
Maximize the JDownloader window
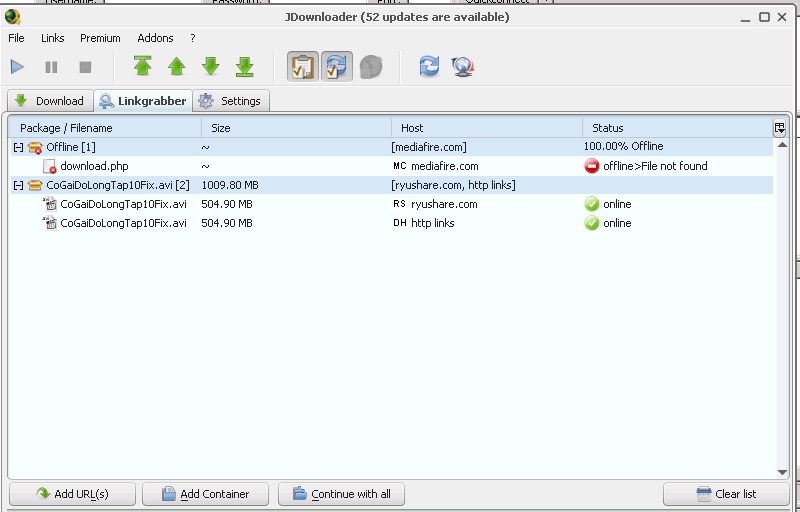click(x=764, y=17)
